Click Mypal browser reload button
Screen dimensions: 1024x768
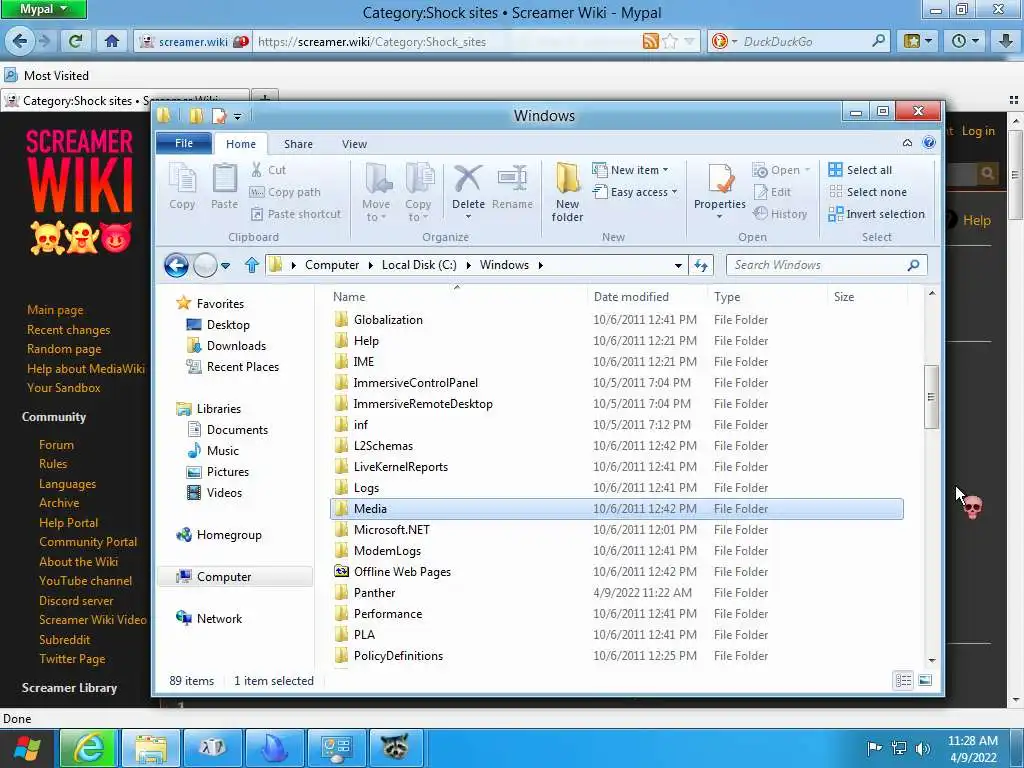pyautogui.click(x=75, y=42)
